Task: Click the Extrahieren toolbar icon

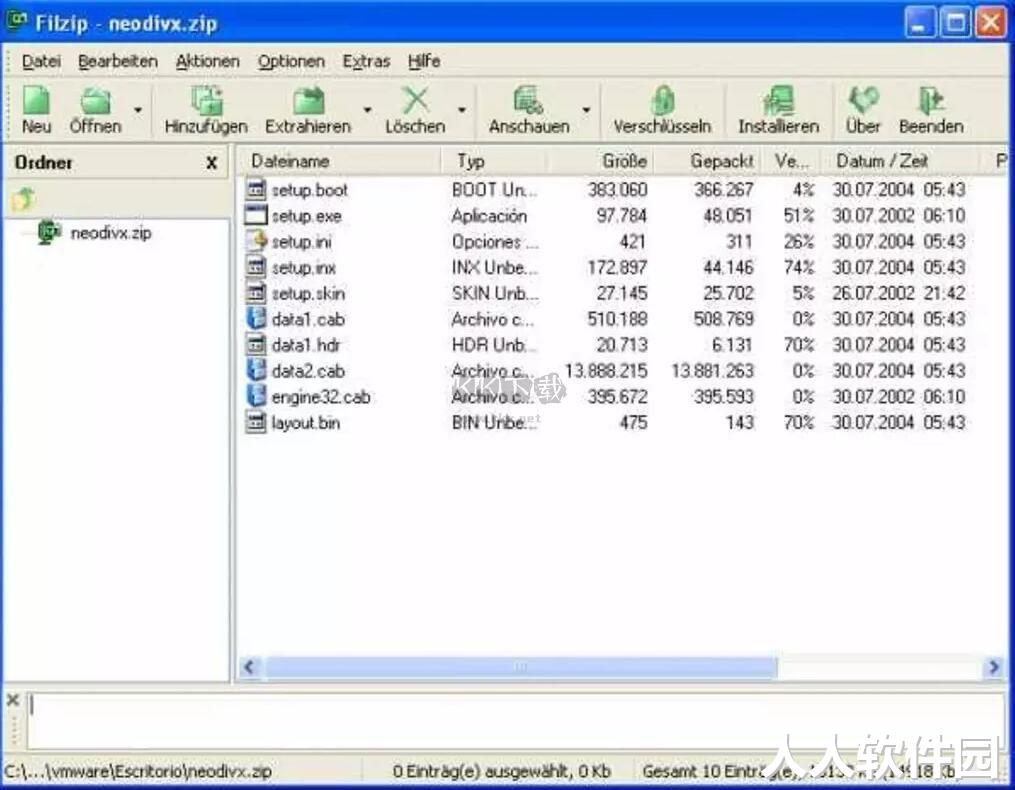Action: pos(309,101)
